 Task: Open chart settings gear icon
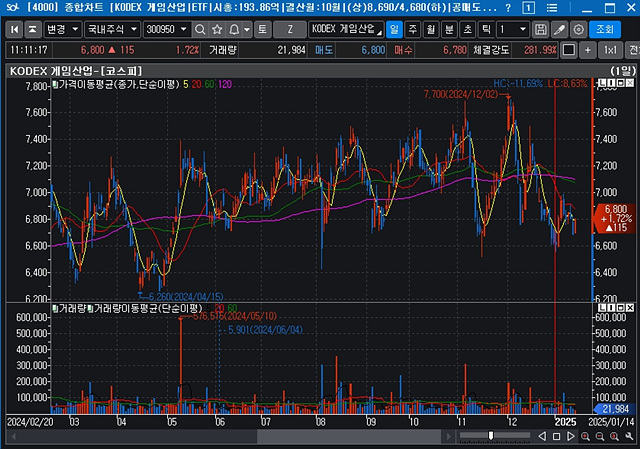tap(579, 30)
